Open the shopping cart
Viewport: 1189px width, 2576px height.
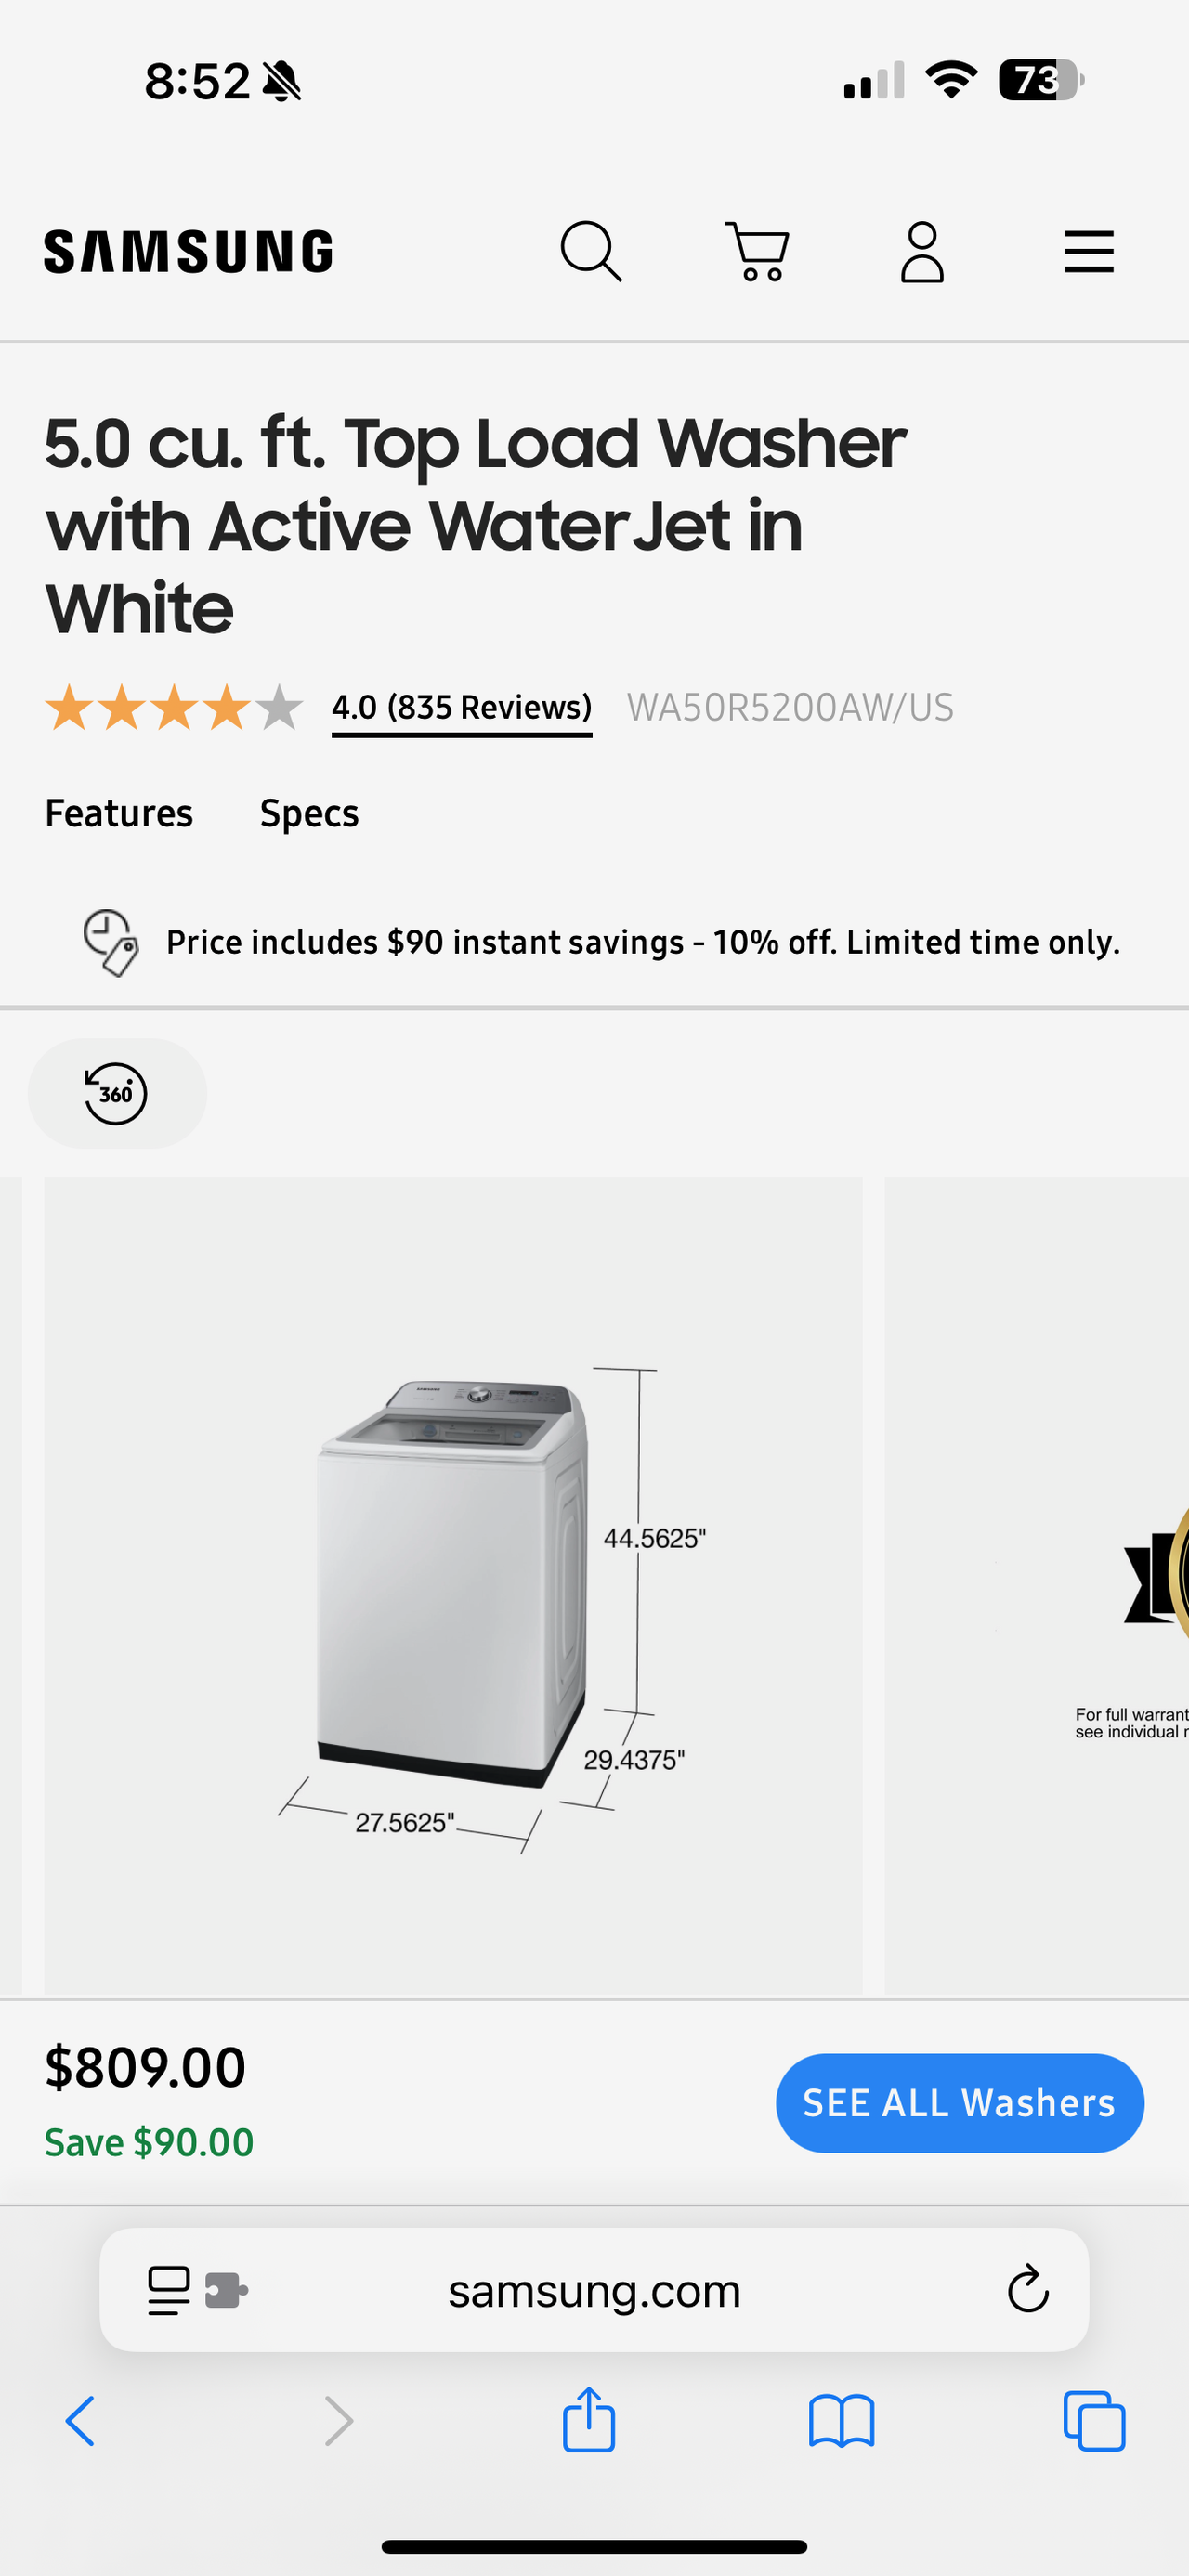(x=757, y=251)
